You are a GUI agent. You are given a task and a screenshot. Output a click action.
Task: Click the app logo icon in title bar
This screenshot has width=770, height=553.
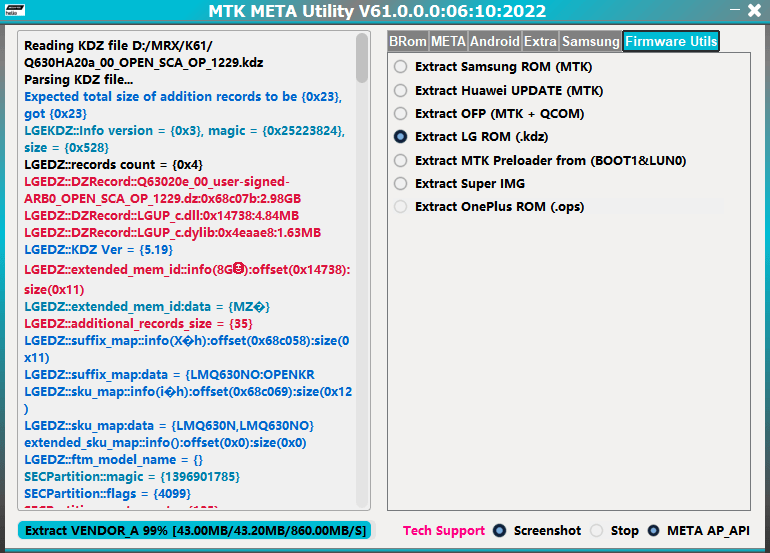click(x=15, y=10)
